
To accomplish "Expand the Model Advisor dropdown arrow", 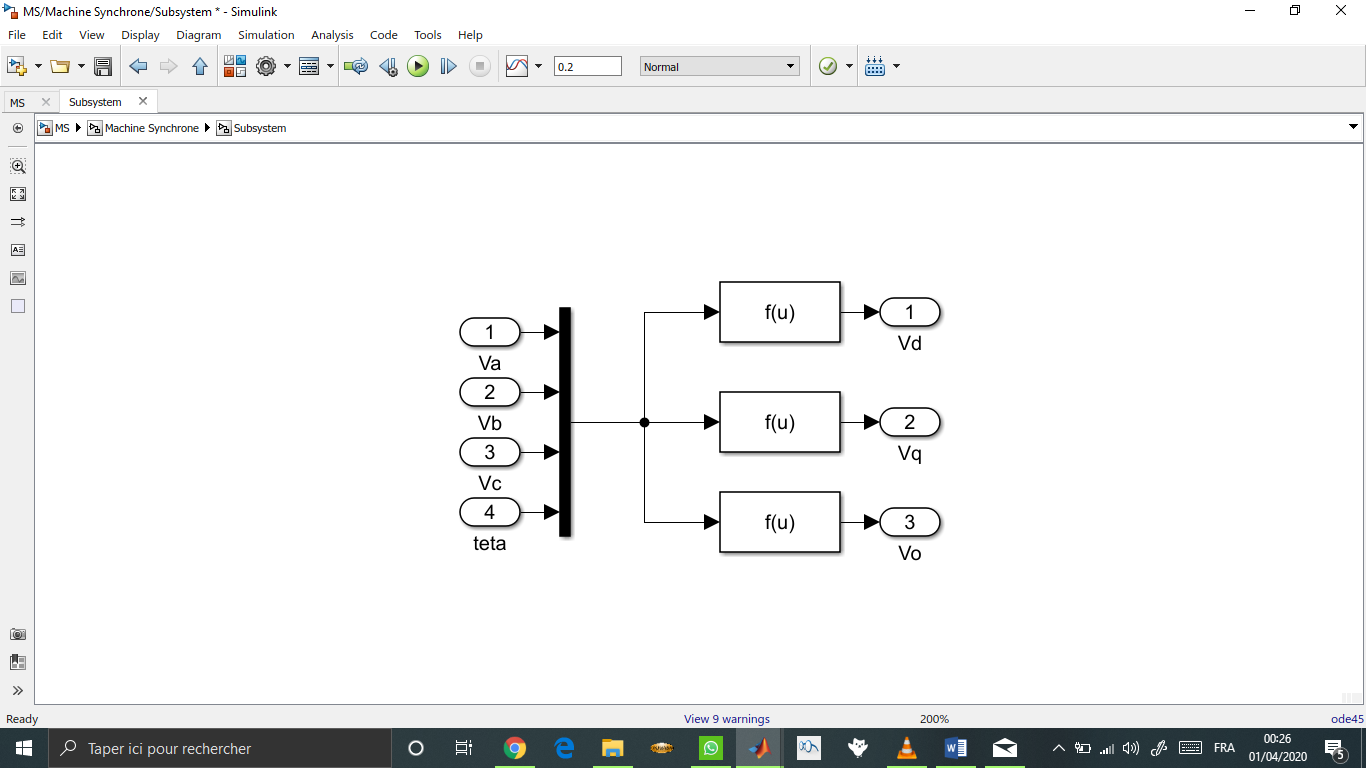I will pos(849,66).
